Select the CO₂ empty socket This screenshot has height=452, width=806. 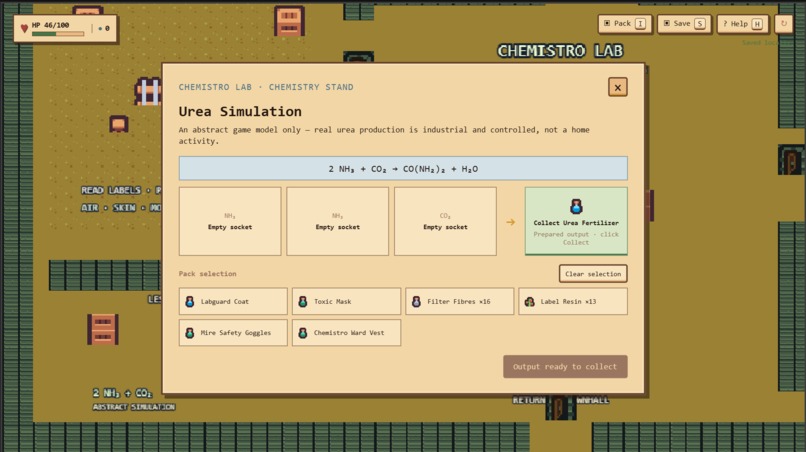[x=445, y=221]
